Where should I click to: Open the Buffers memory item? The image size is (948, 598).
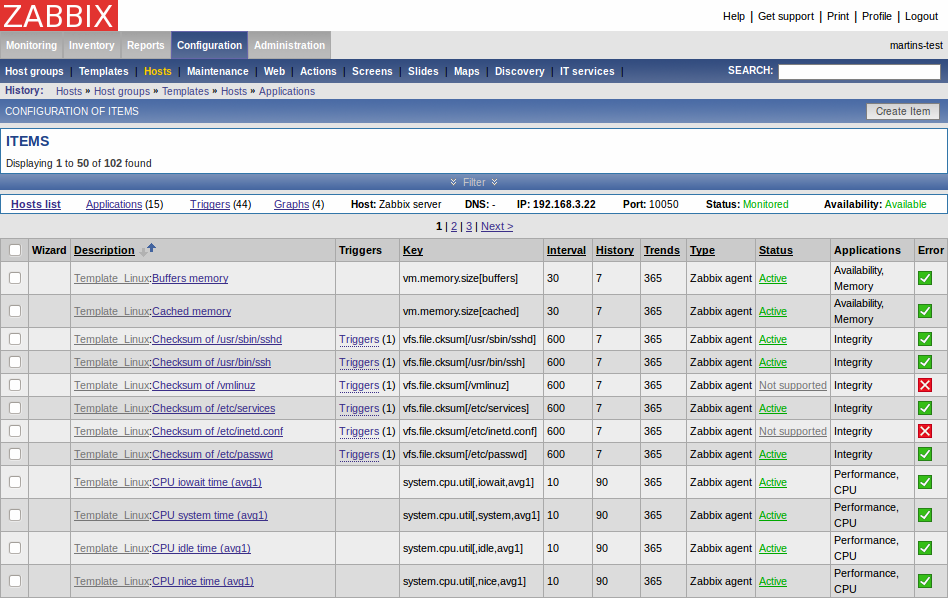tap(190, 278)
